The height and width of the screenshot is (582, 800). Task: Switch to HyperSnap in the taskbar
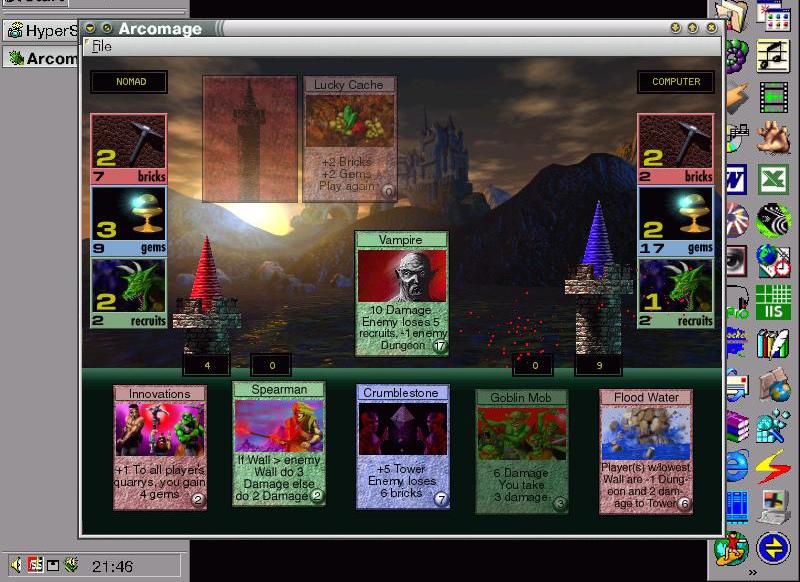40,30
